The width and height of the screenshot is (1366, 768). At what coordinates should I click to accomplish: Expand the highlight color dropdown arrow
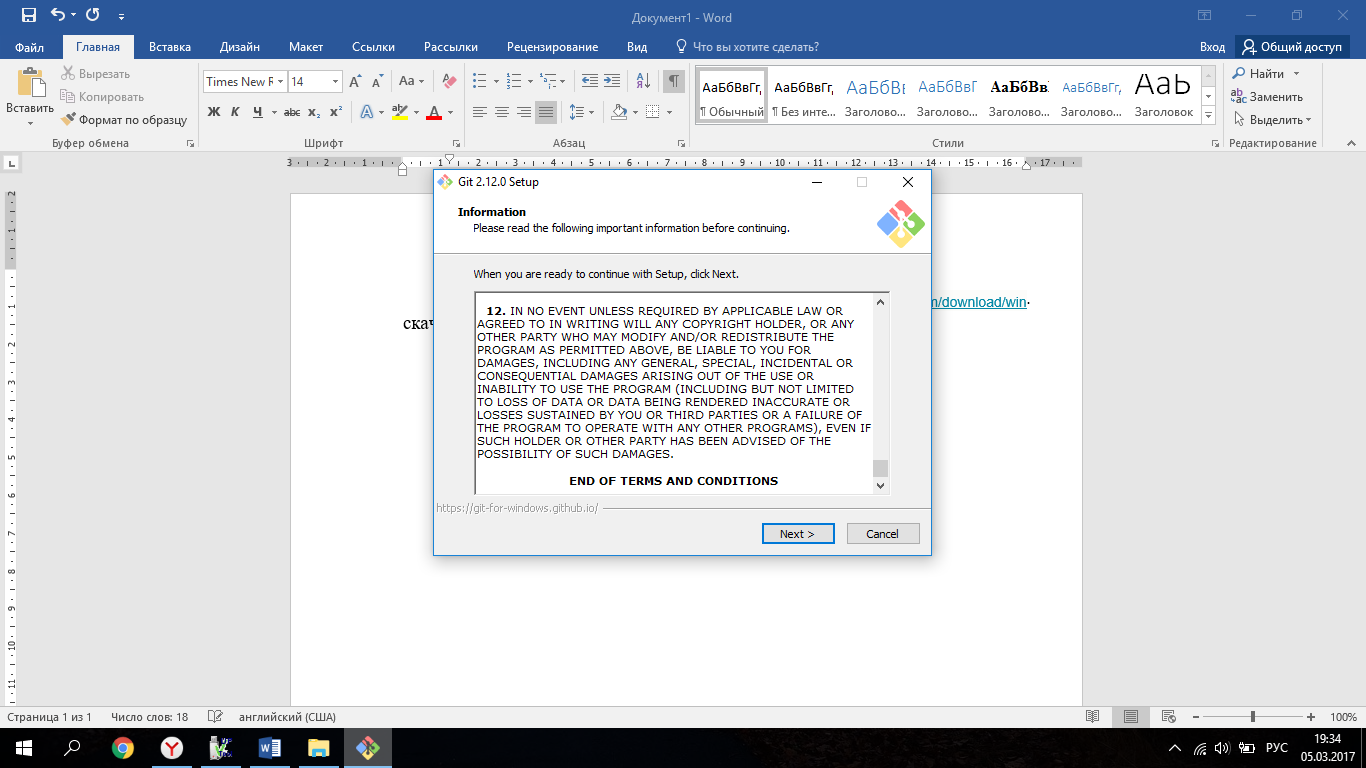tap(415, 112)
